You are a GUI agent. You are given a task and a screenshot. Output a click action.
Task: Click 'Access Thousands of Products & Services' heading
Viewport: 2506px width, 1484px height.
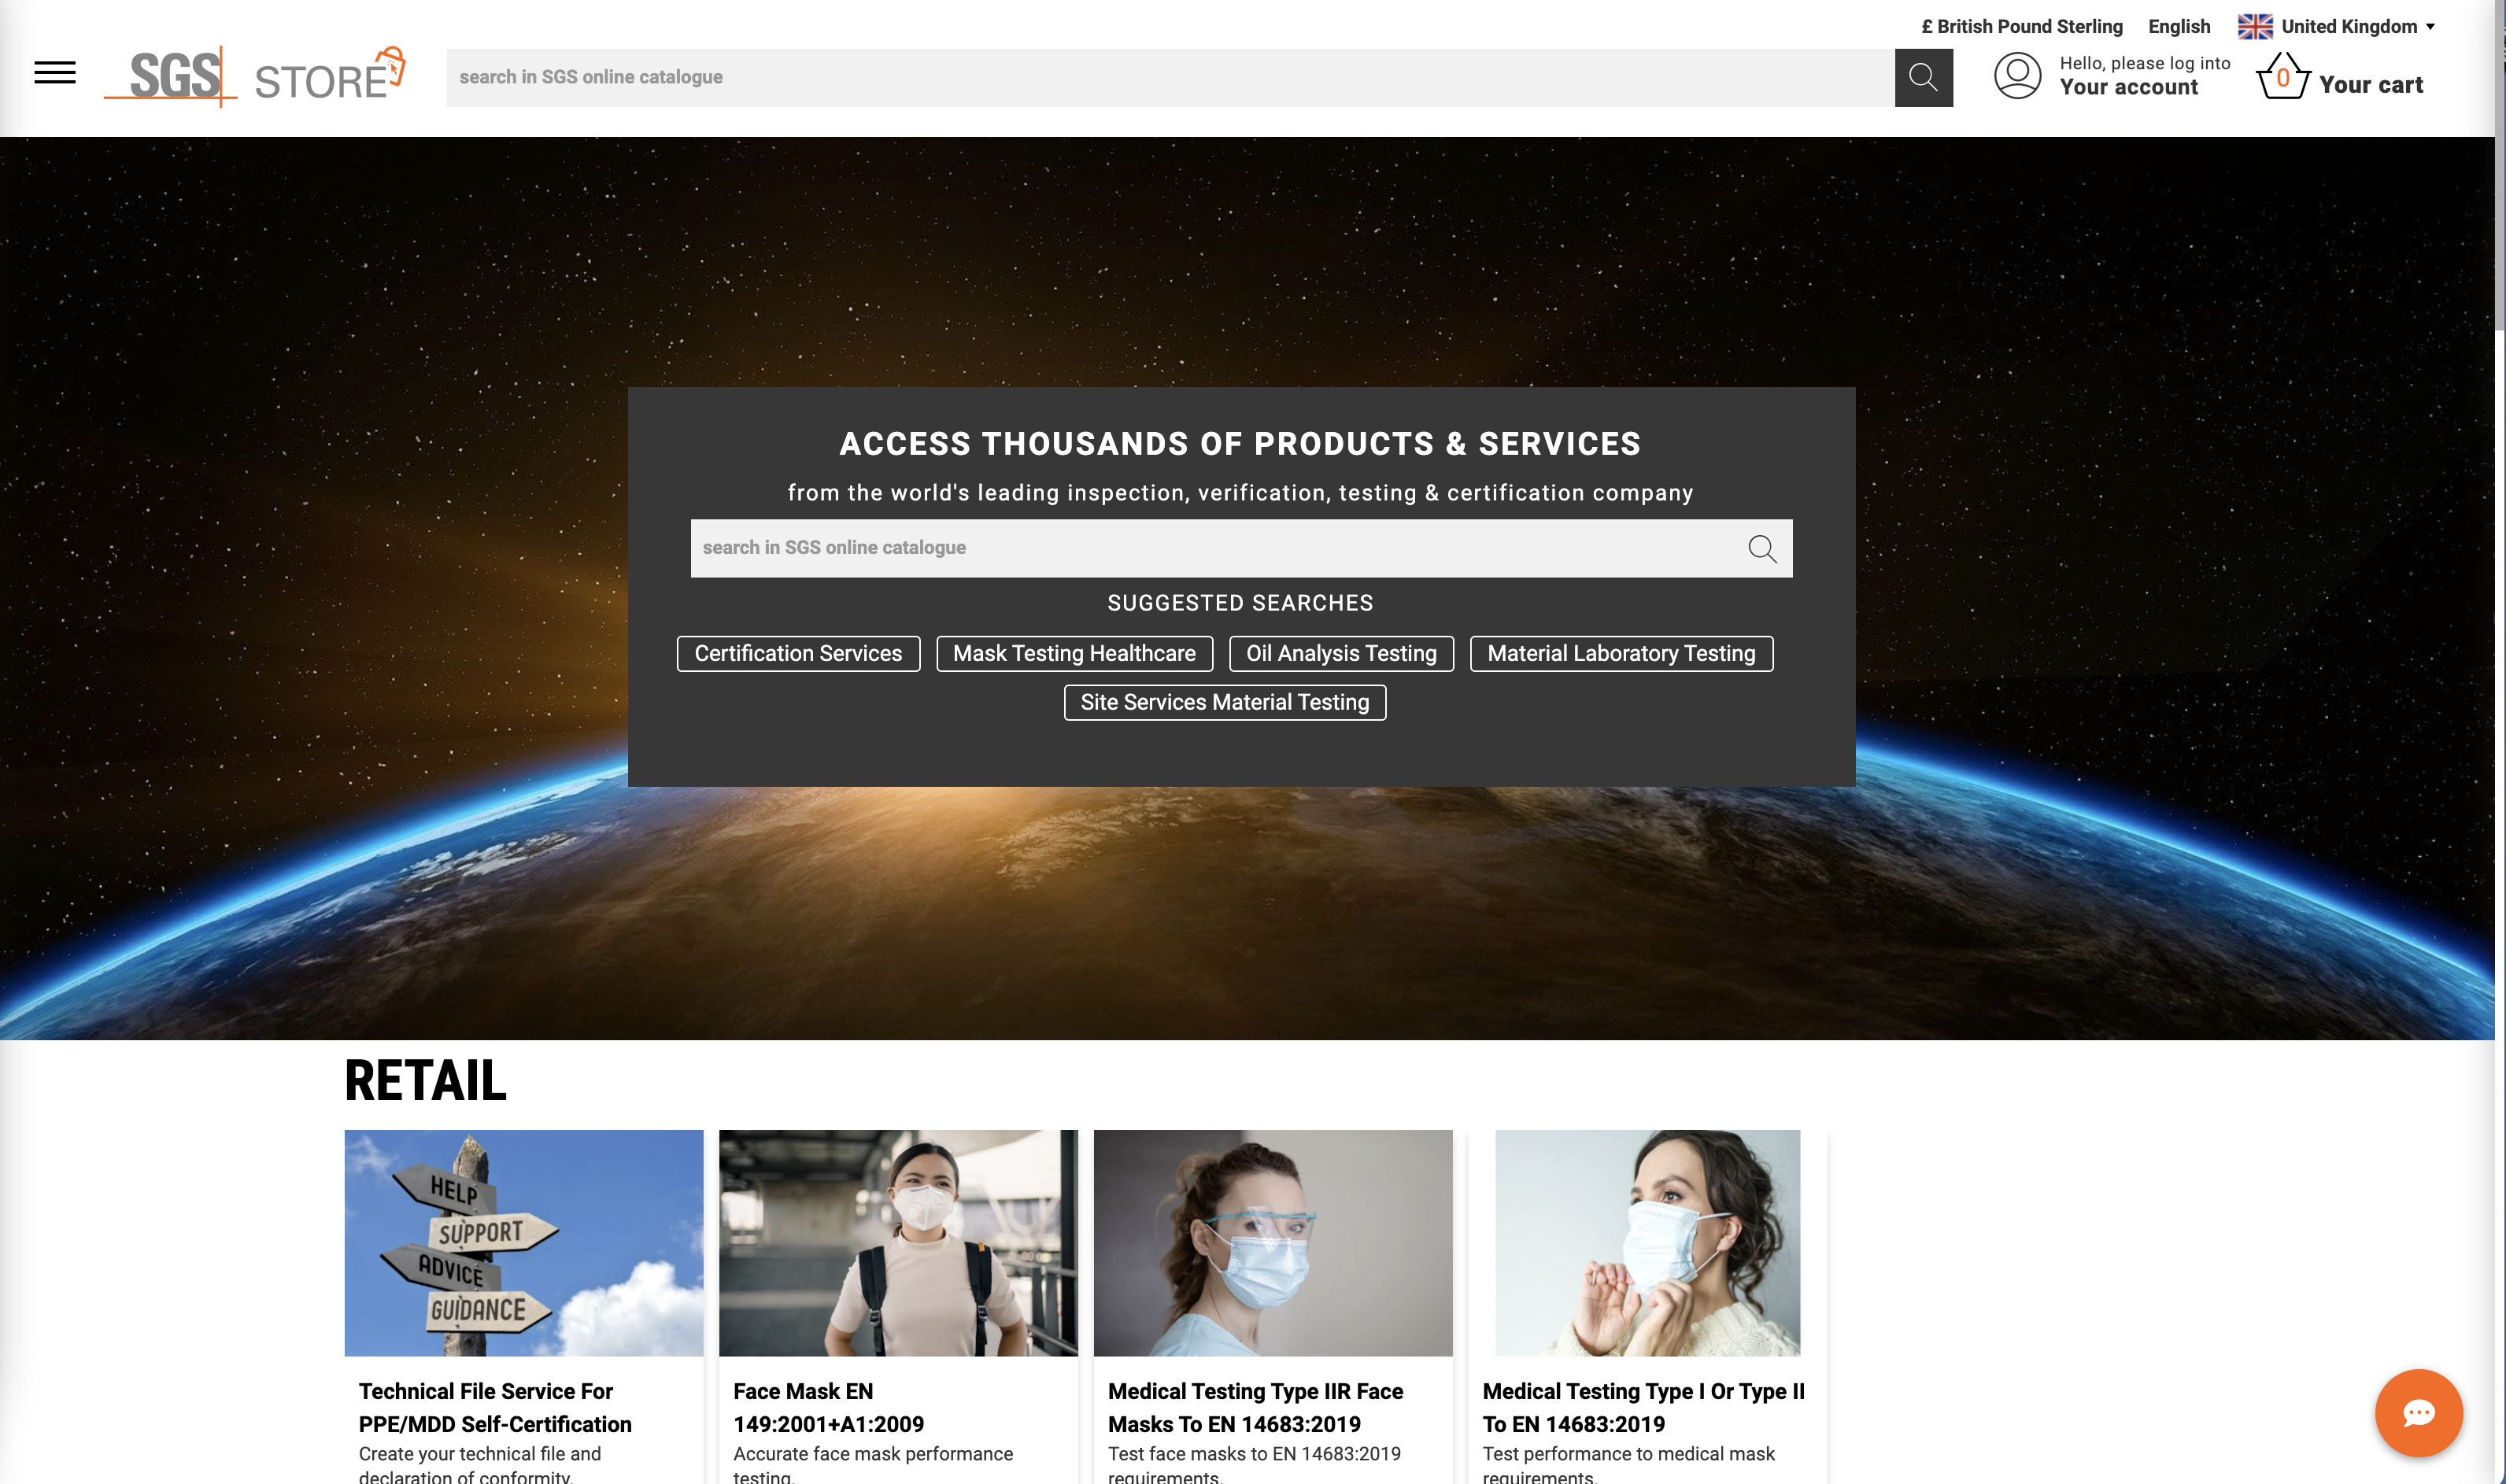(x=1240, y=444)
